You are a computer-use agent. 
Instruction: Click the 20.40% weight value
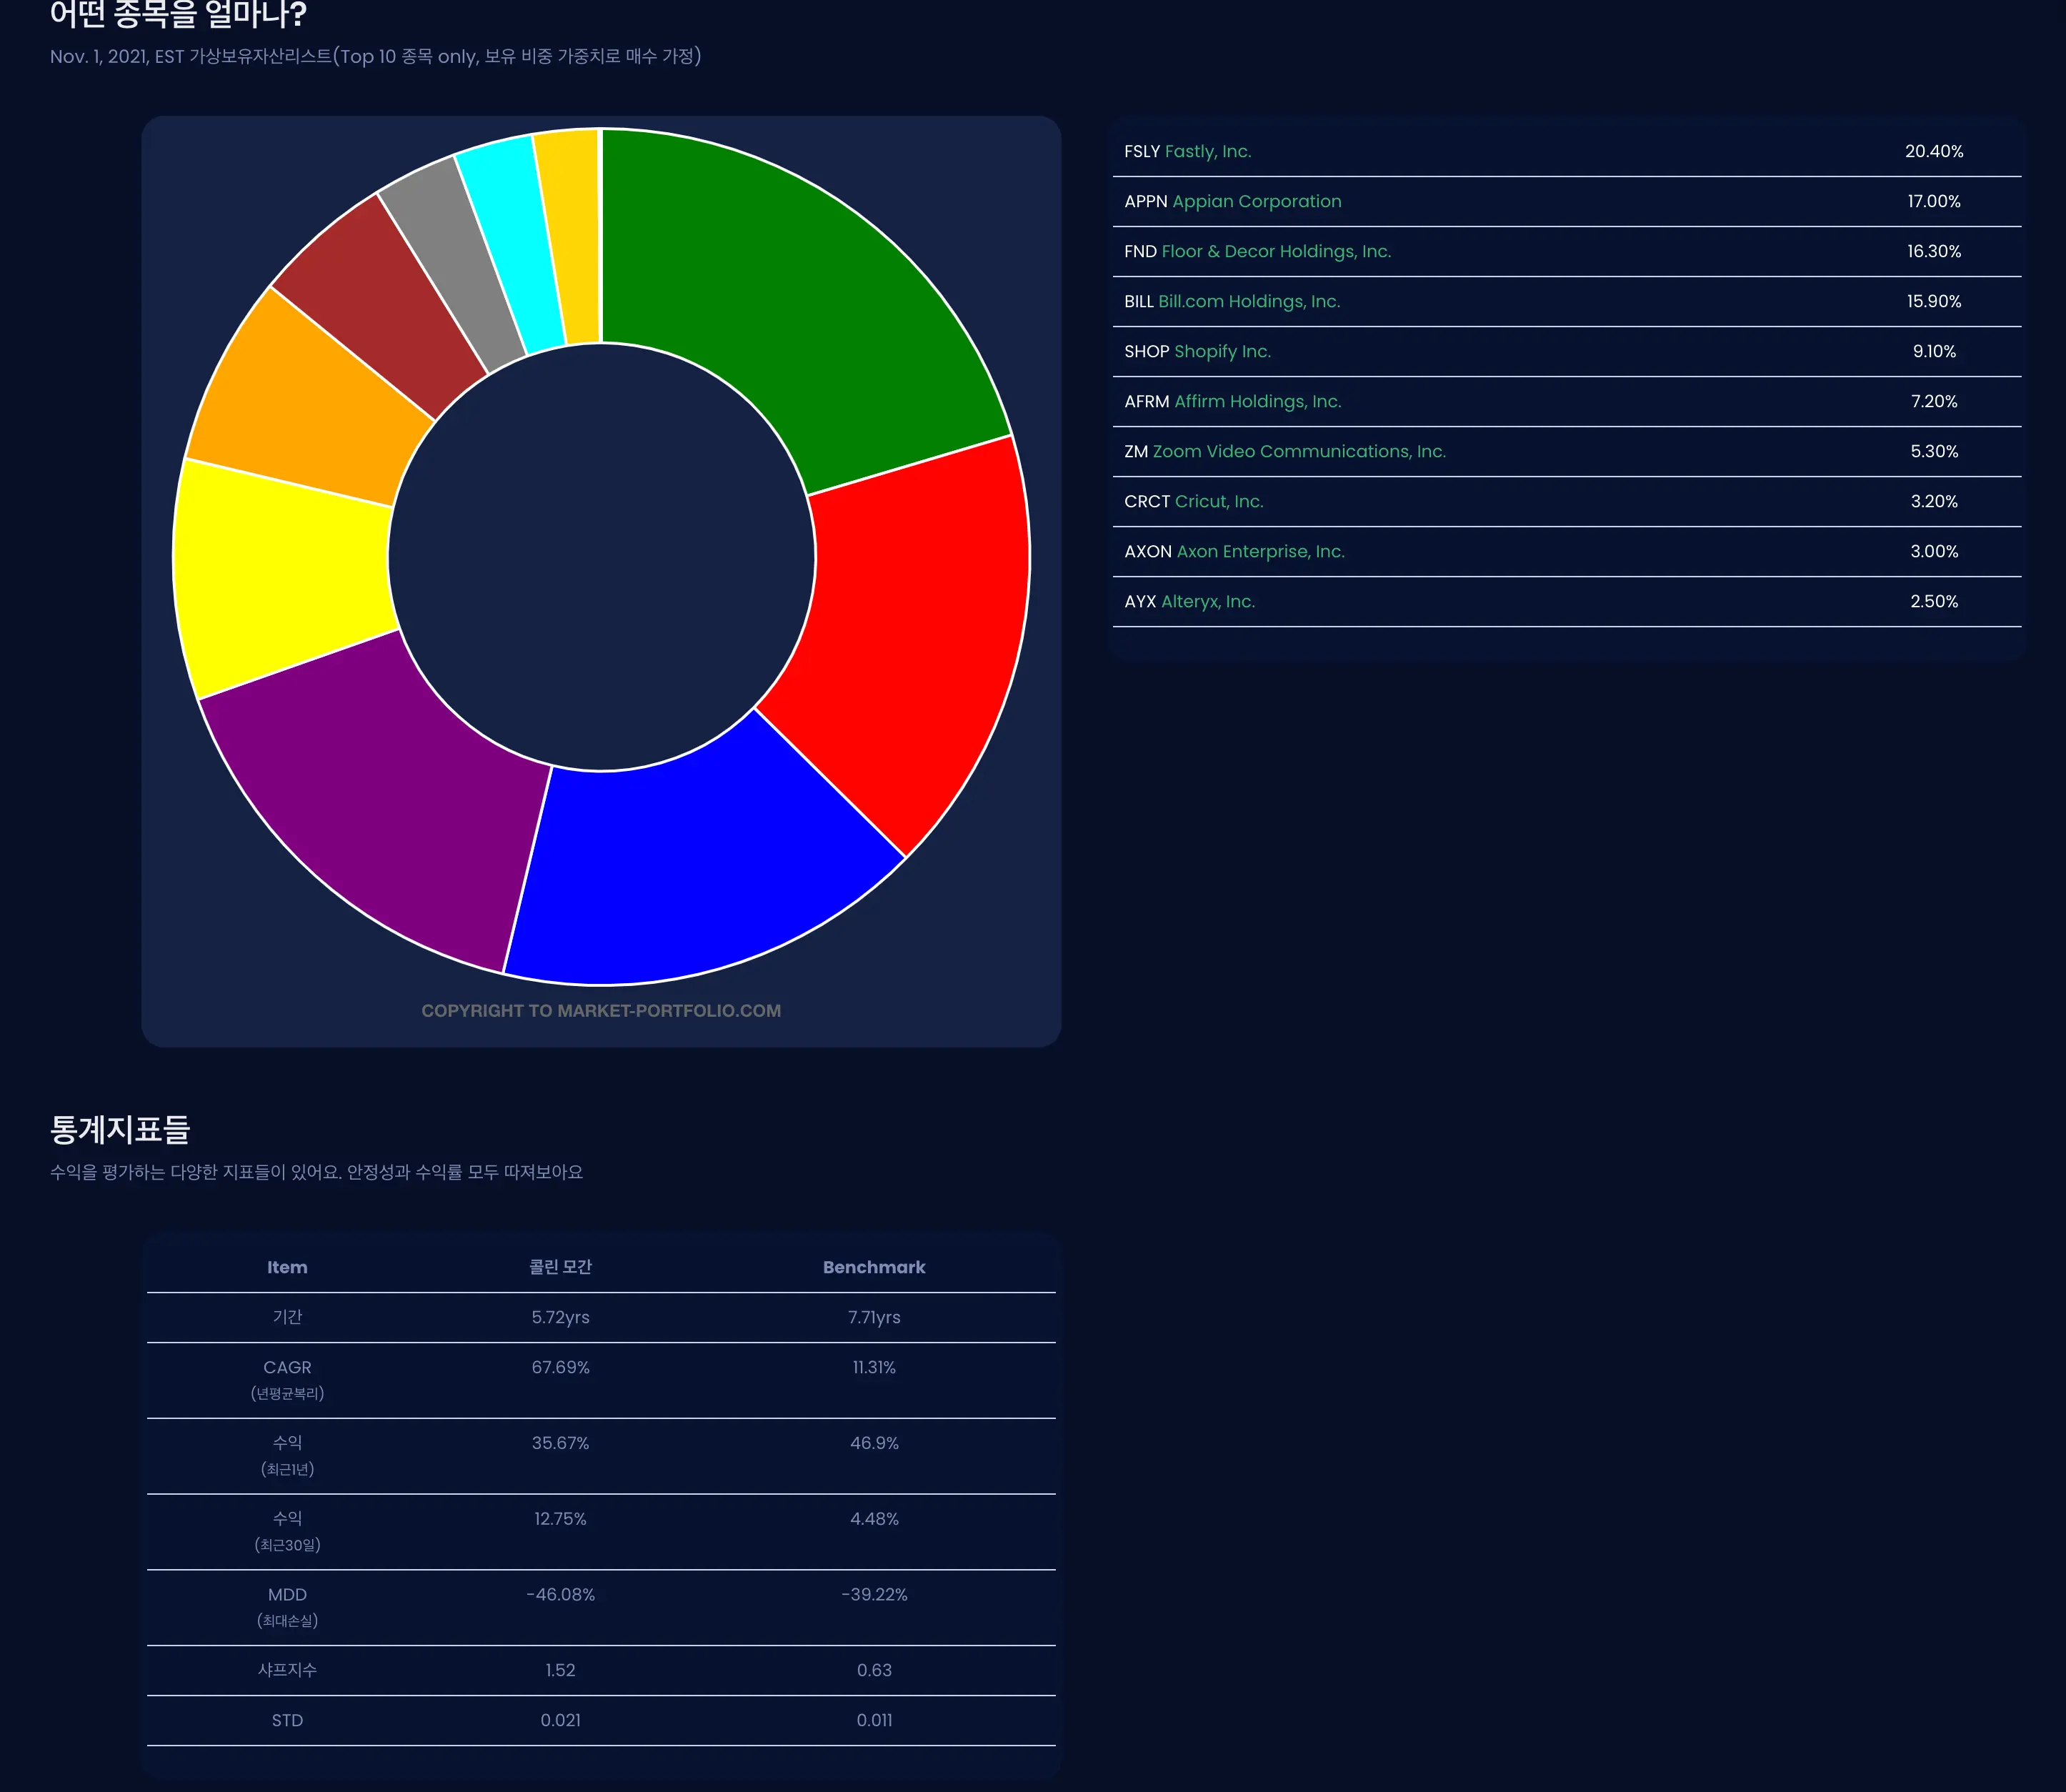(x=1934, y=151)
